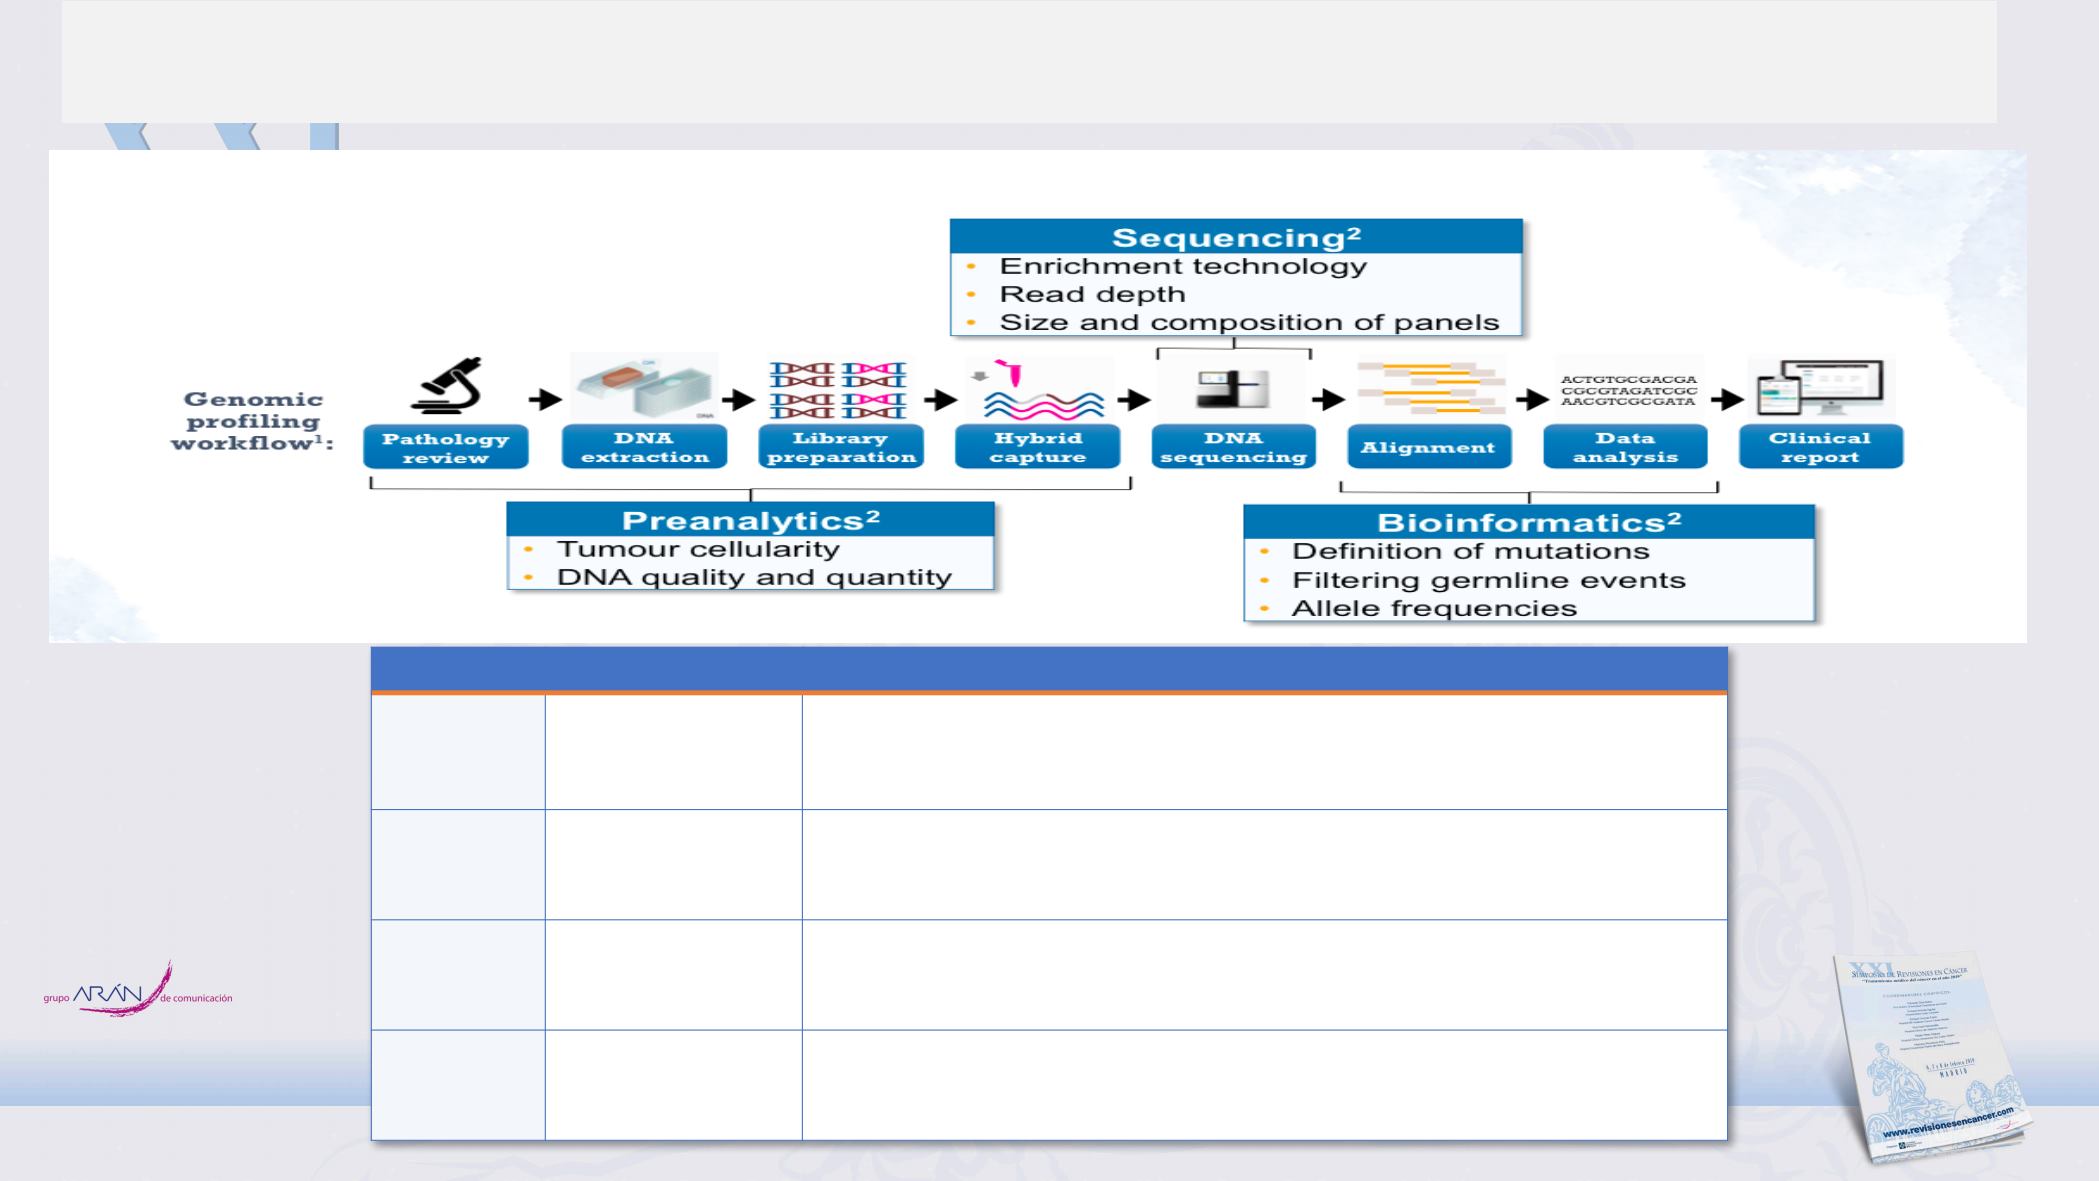Image resolution: width=2099 pixels, height=1181 pixels.
Task: Select the DNA sequencing step box
Action: (x=1234, y=447)
